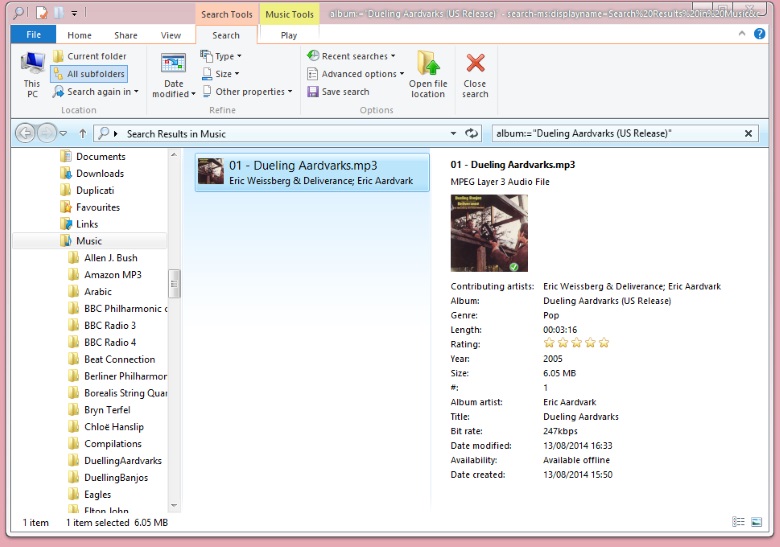Minimize the ribbon with the chevron arrow

[742, 34]
